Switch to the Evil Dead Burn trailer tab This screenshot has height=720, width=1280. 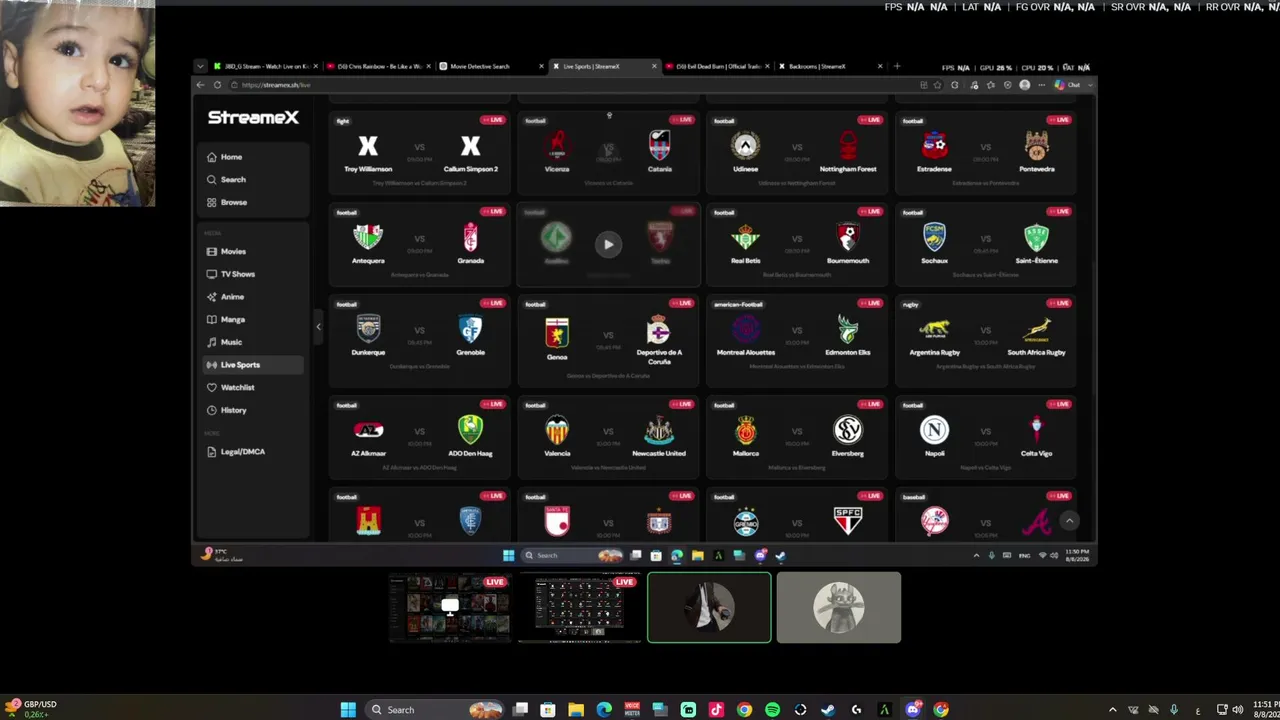tap(717, 67)
